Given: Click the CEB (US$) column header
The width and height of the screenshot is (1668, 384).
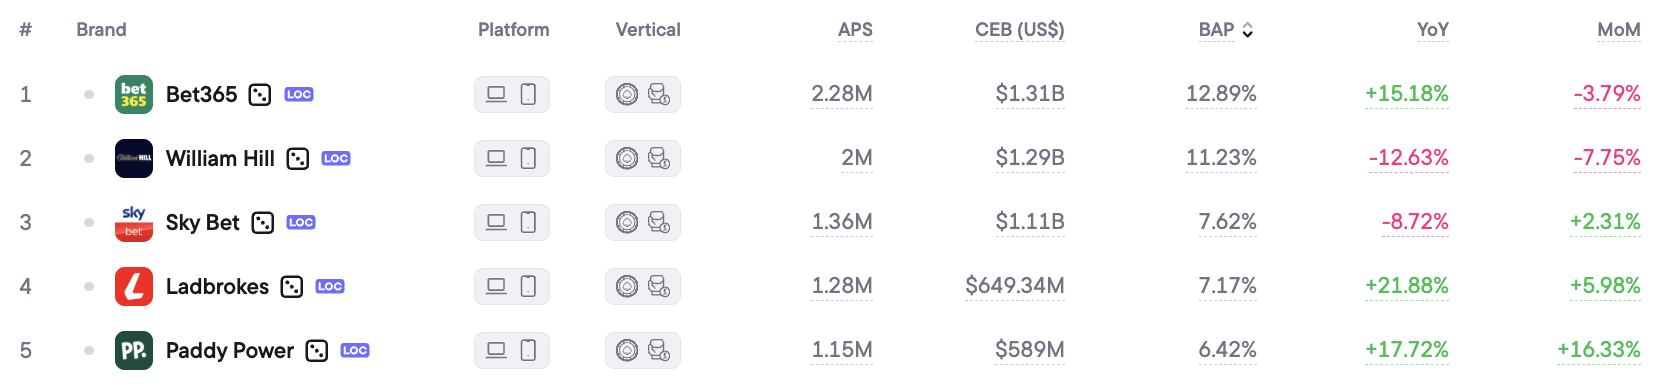Looking at the screenshot, I should (x=1020, y=30).
